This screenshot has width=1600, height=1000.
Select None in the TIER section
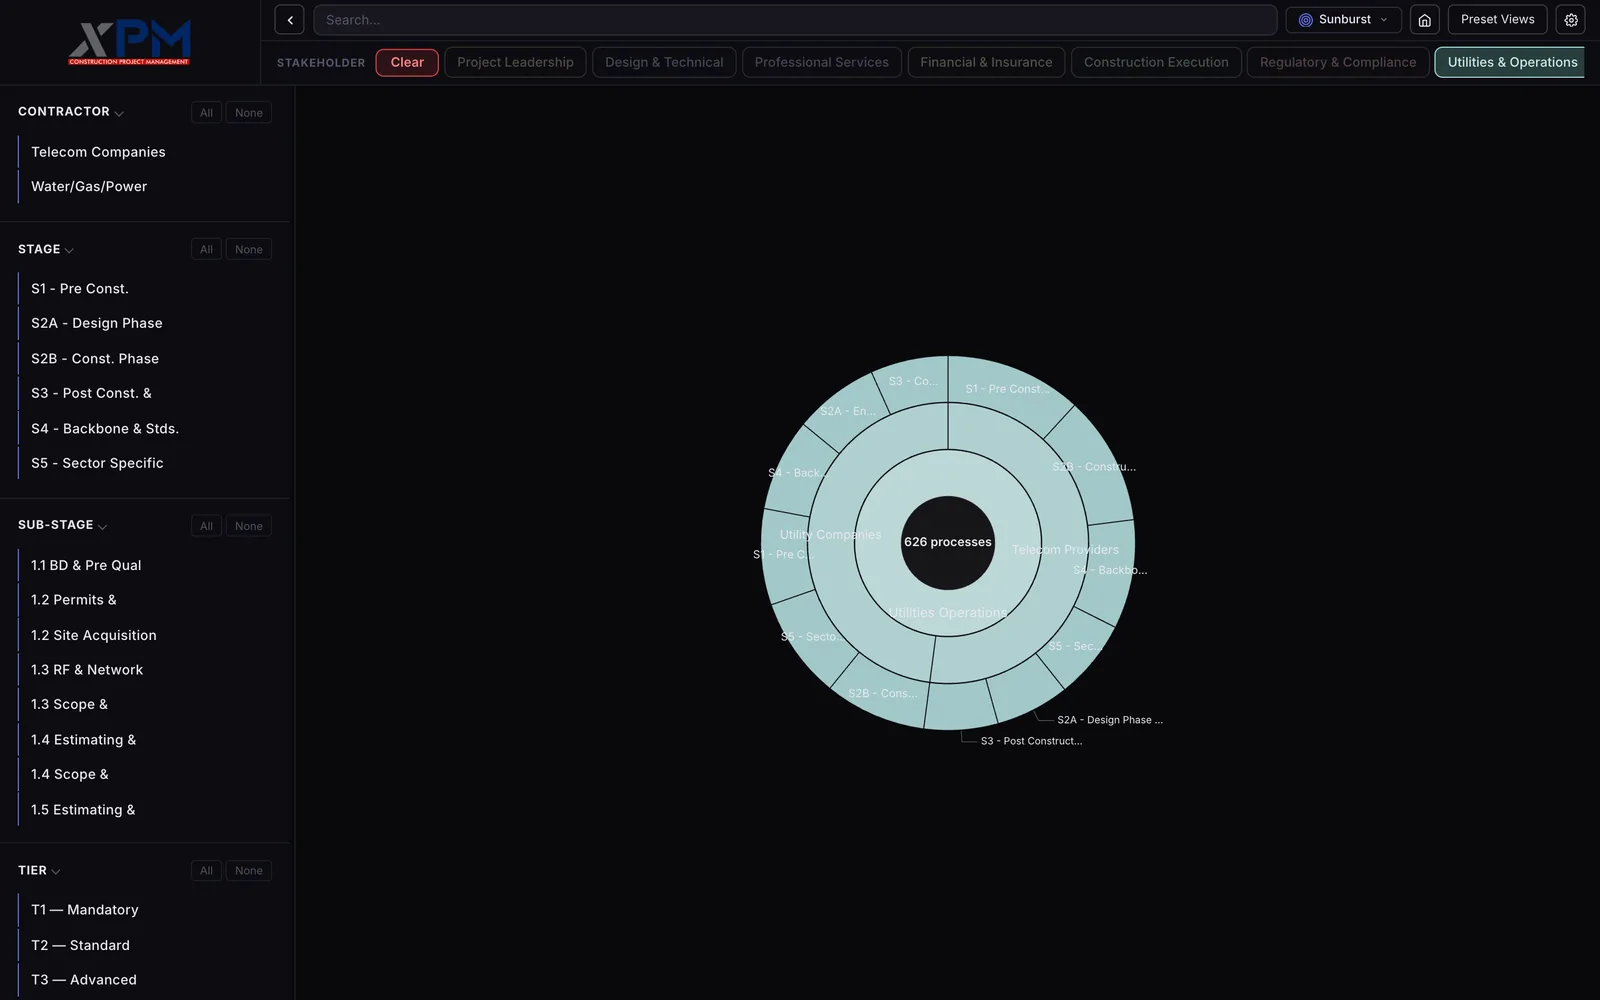pyautogui.click(x=249, y=871)
